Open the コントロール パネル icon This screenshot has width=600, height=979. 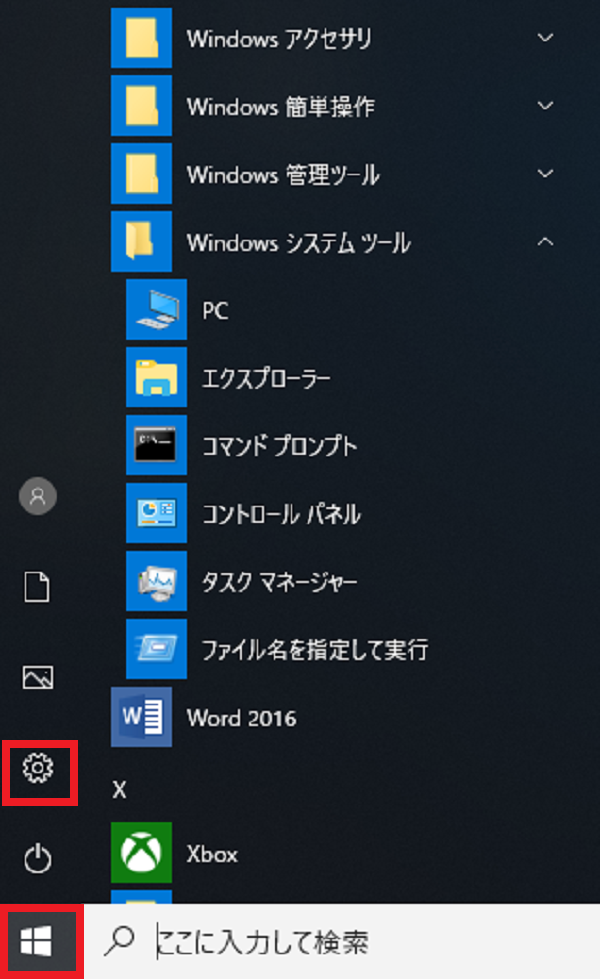156,513
